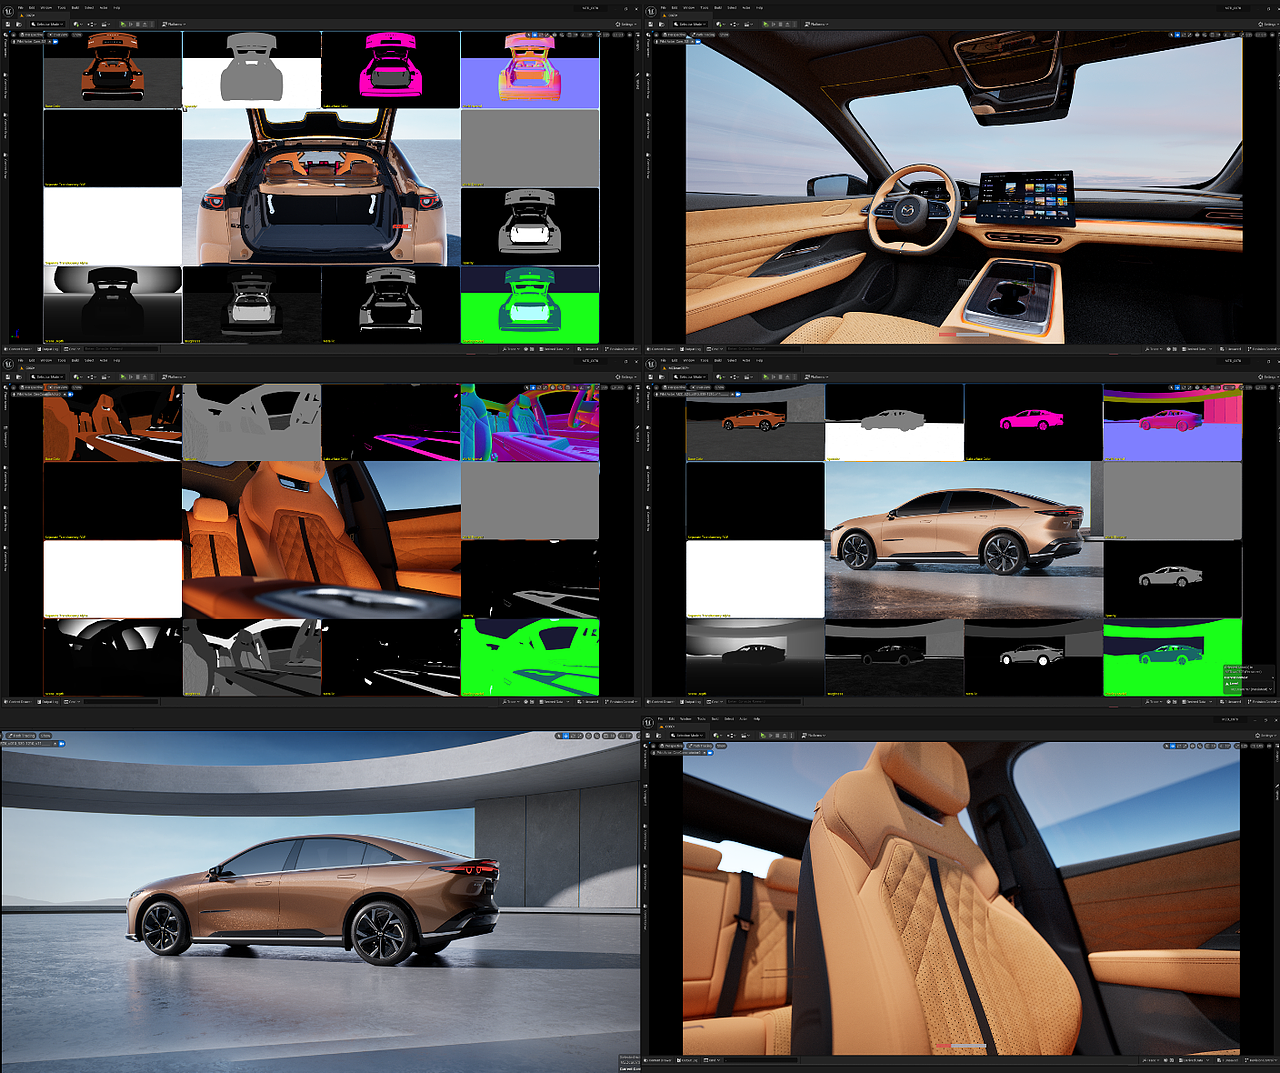1280x1073 pixels.
Task: Click Unreal Engine logo in trunk-view window
Action: coord(8,11)
